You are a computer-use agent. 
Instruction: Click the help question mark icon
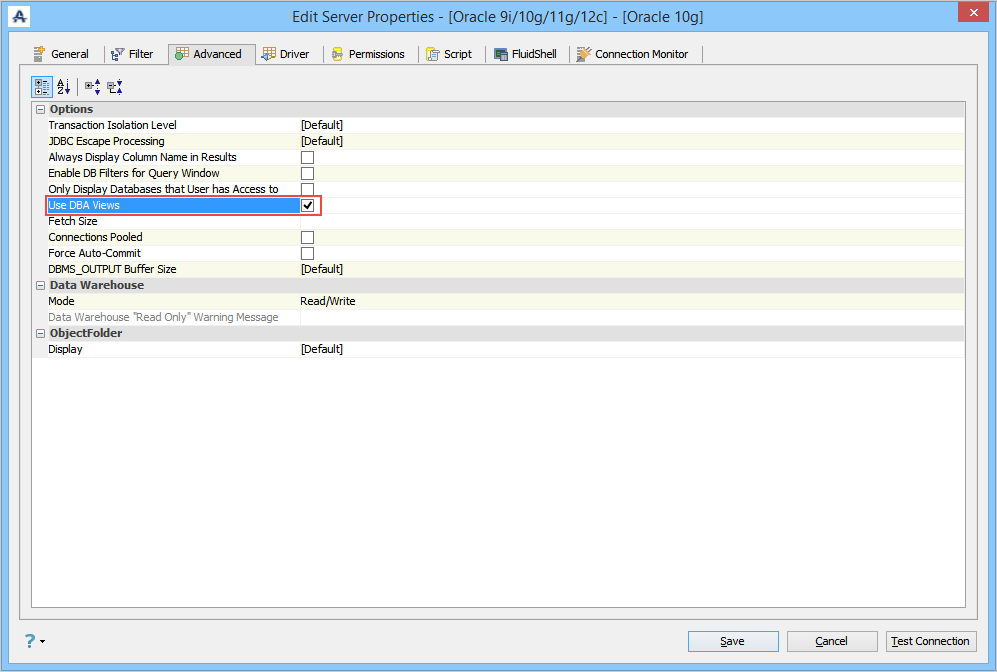click(30, 641)
